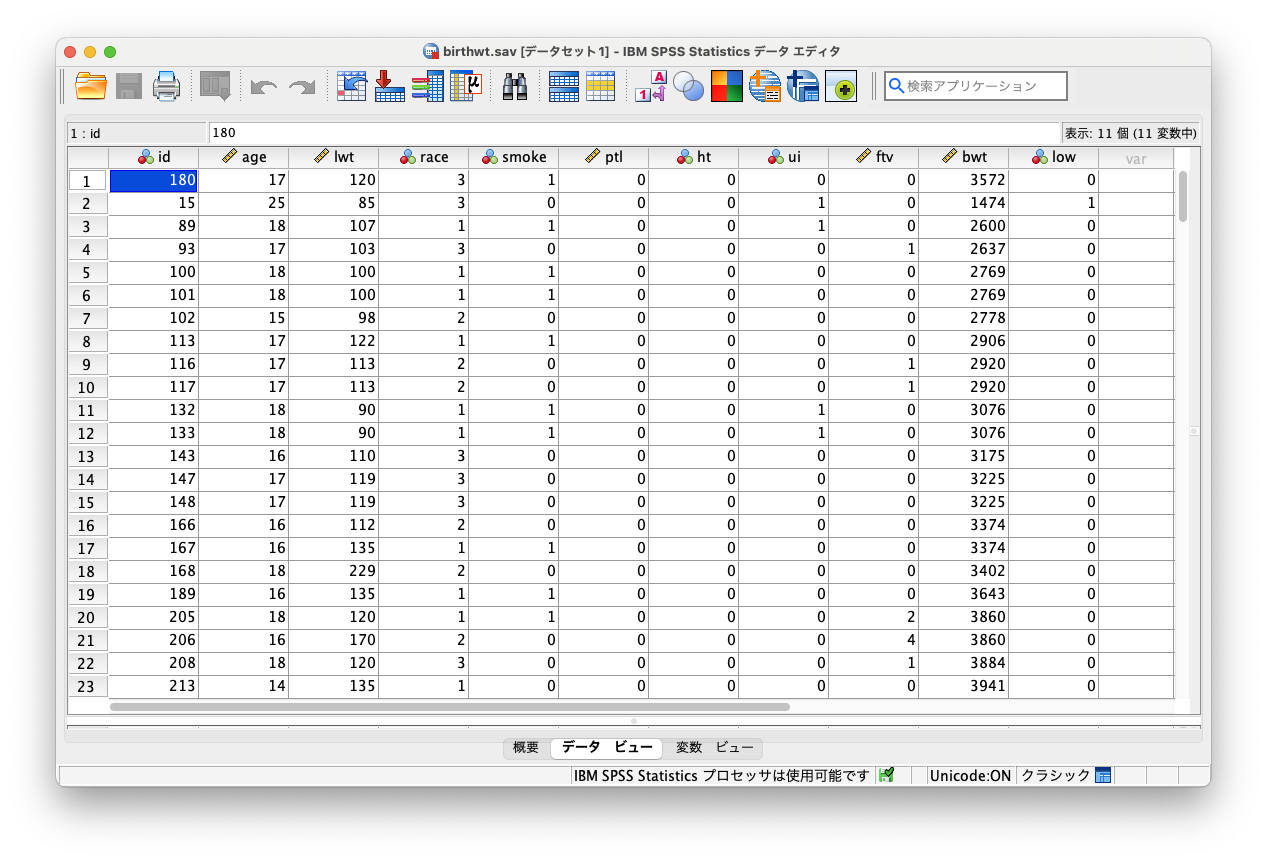Click the Go to case icon
Screen dimensions: 1267x861
coord(351,87)
